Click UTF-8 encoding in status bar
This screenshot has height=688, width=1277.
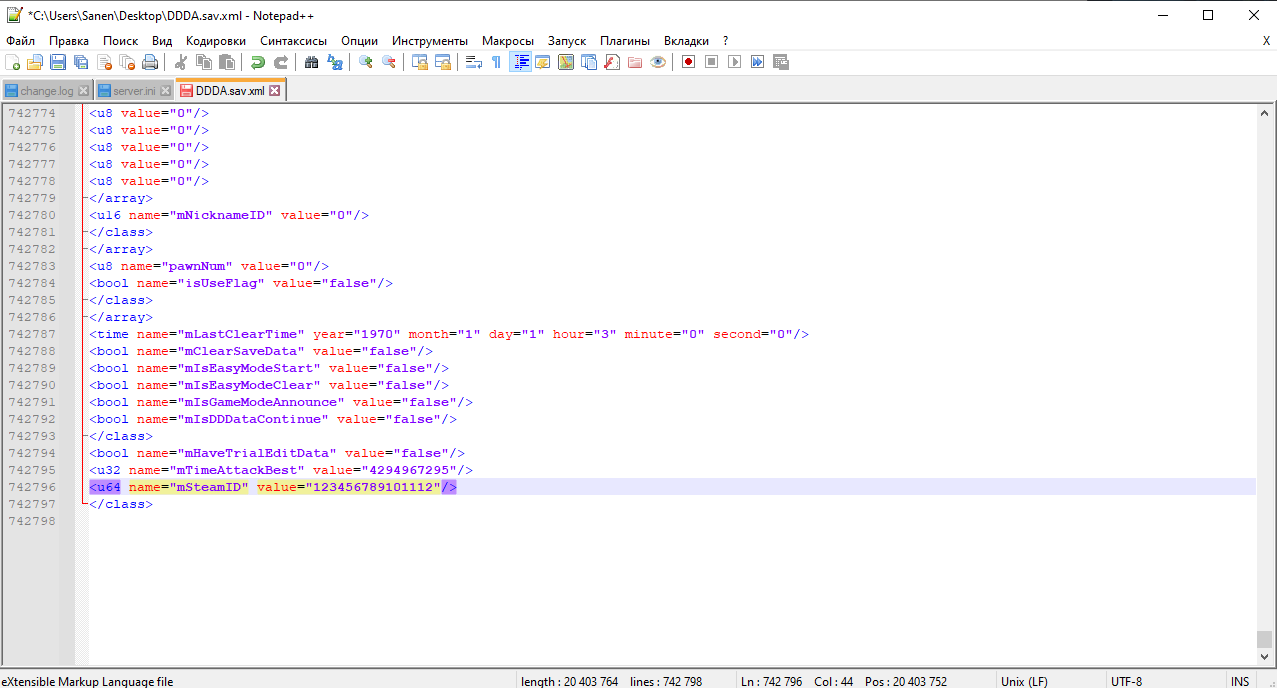click(1125, 681)
